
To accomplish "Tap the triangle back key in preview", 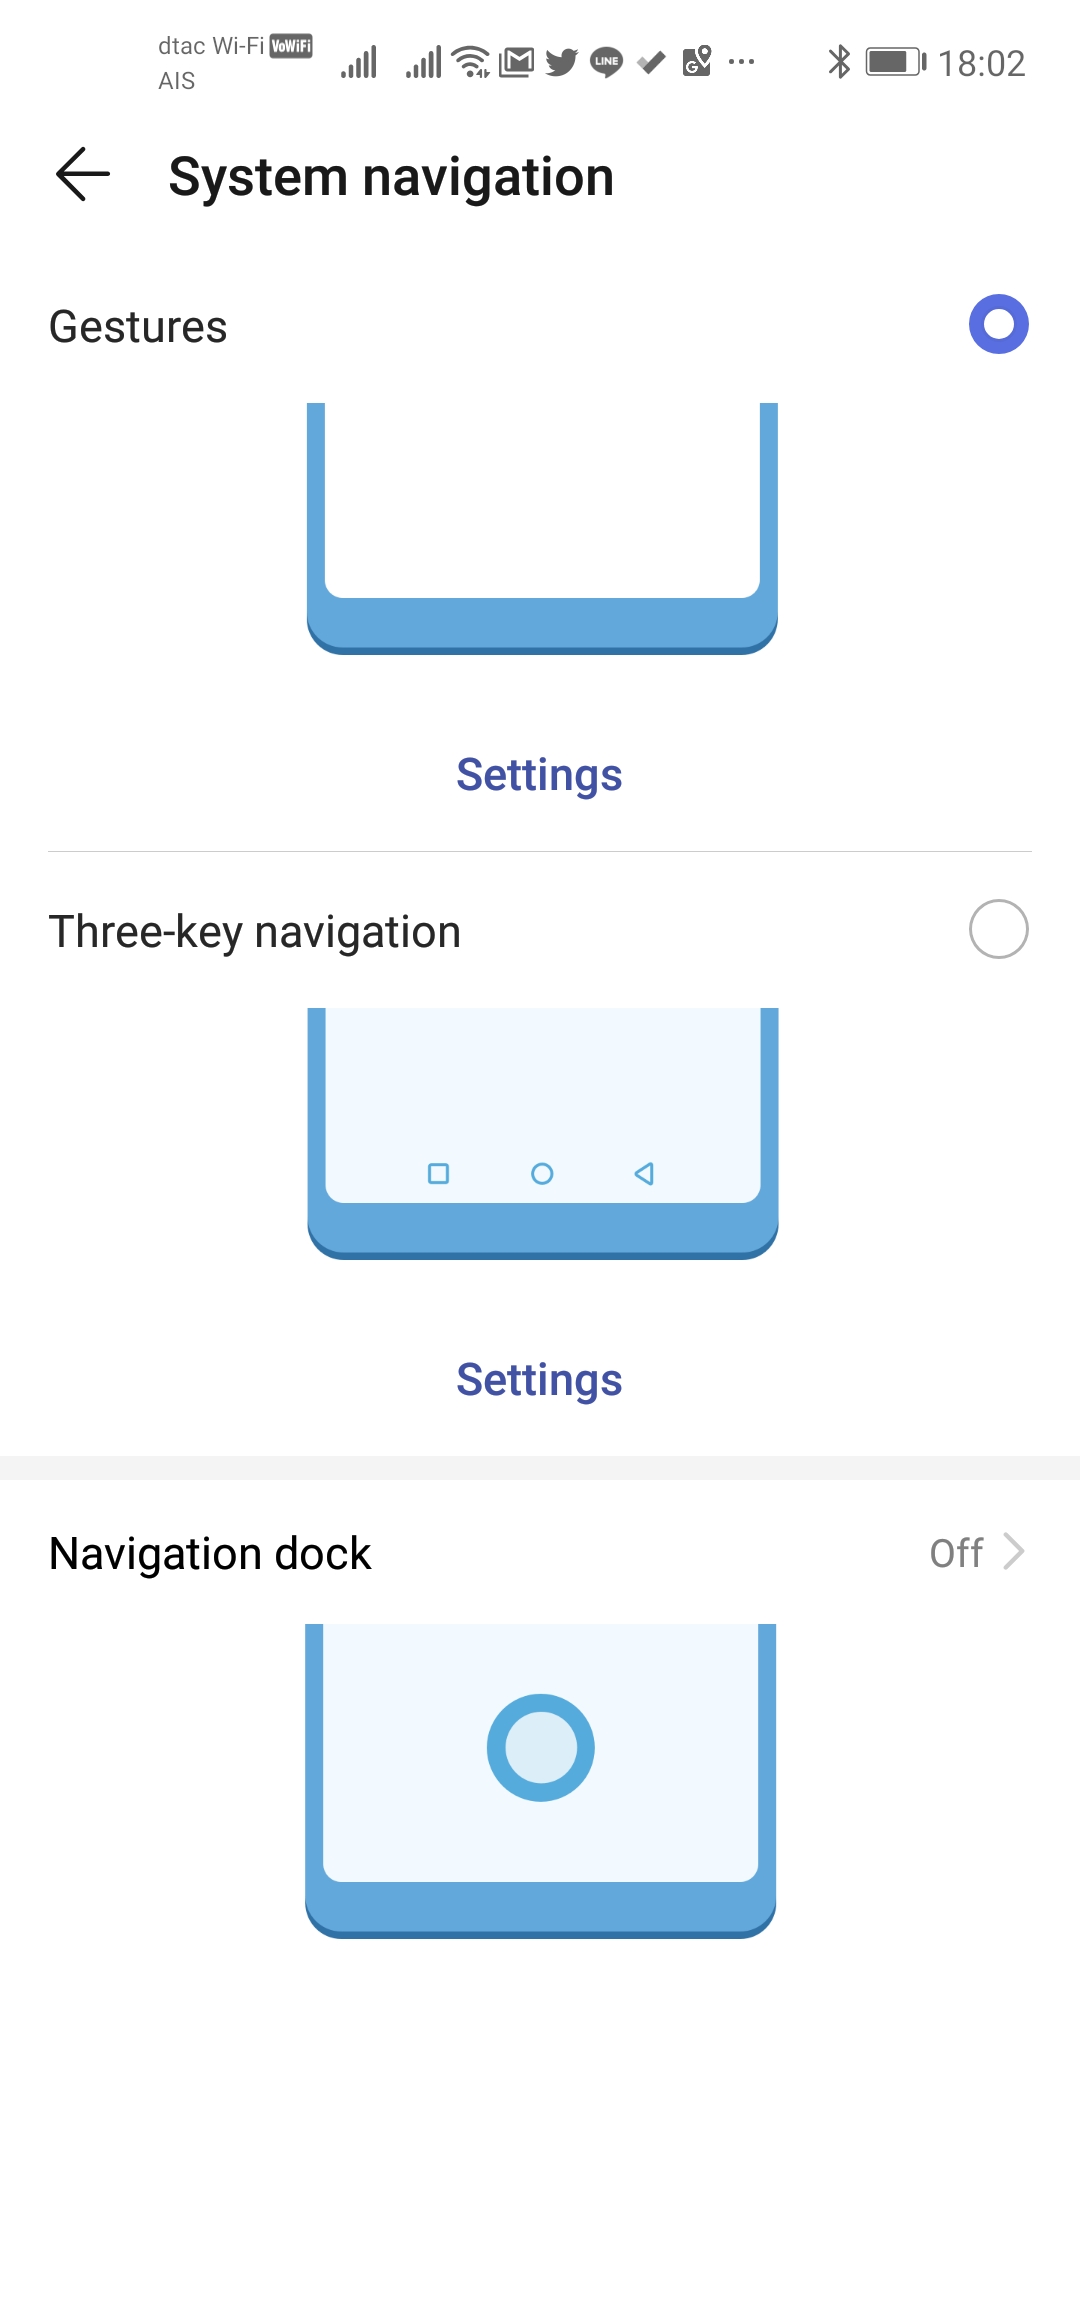I will pos(644,1173).
